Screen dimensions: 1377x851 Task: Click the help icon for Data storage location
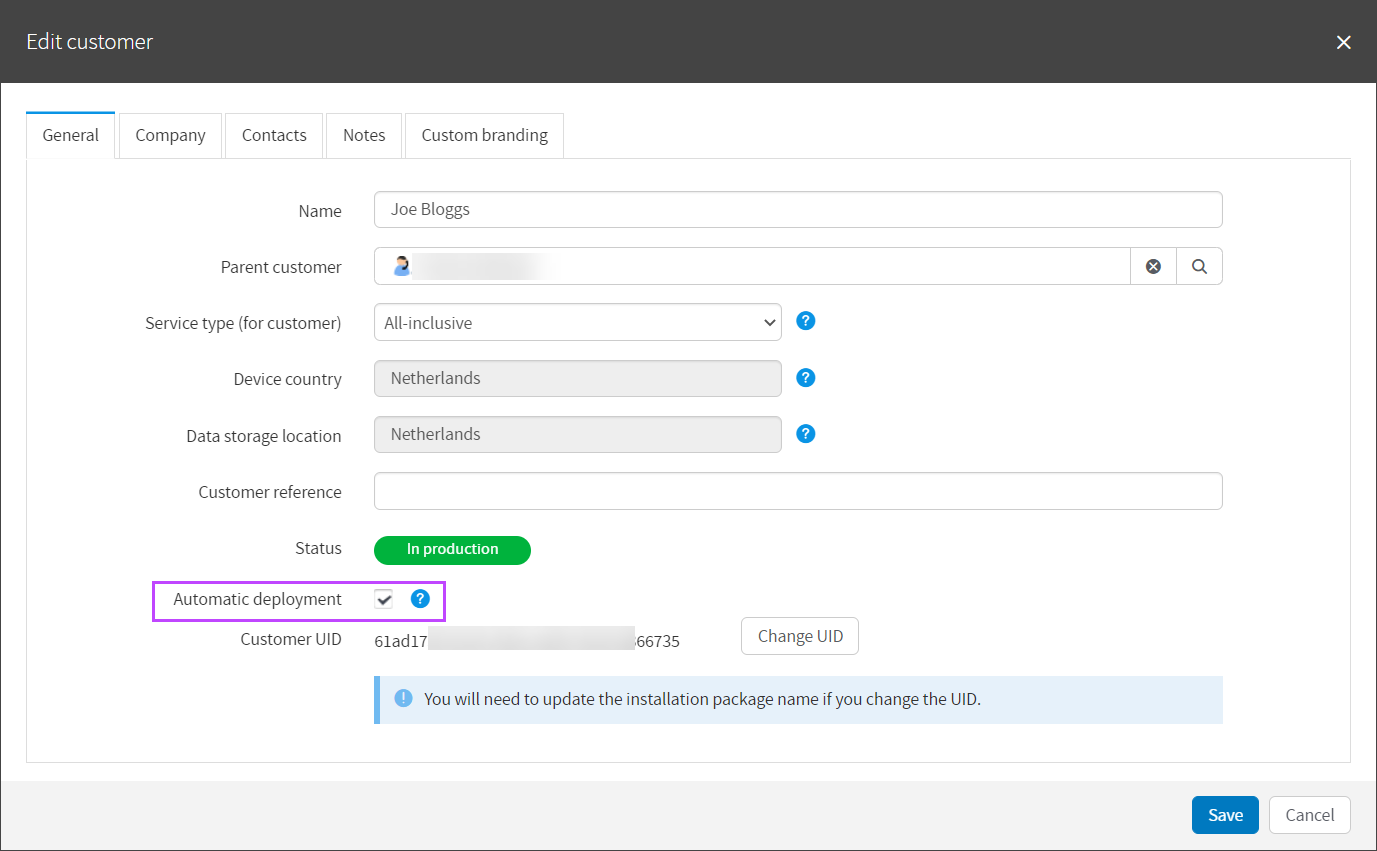(806, 434)
